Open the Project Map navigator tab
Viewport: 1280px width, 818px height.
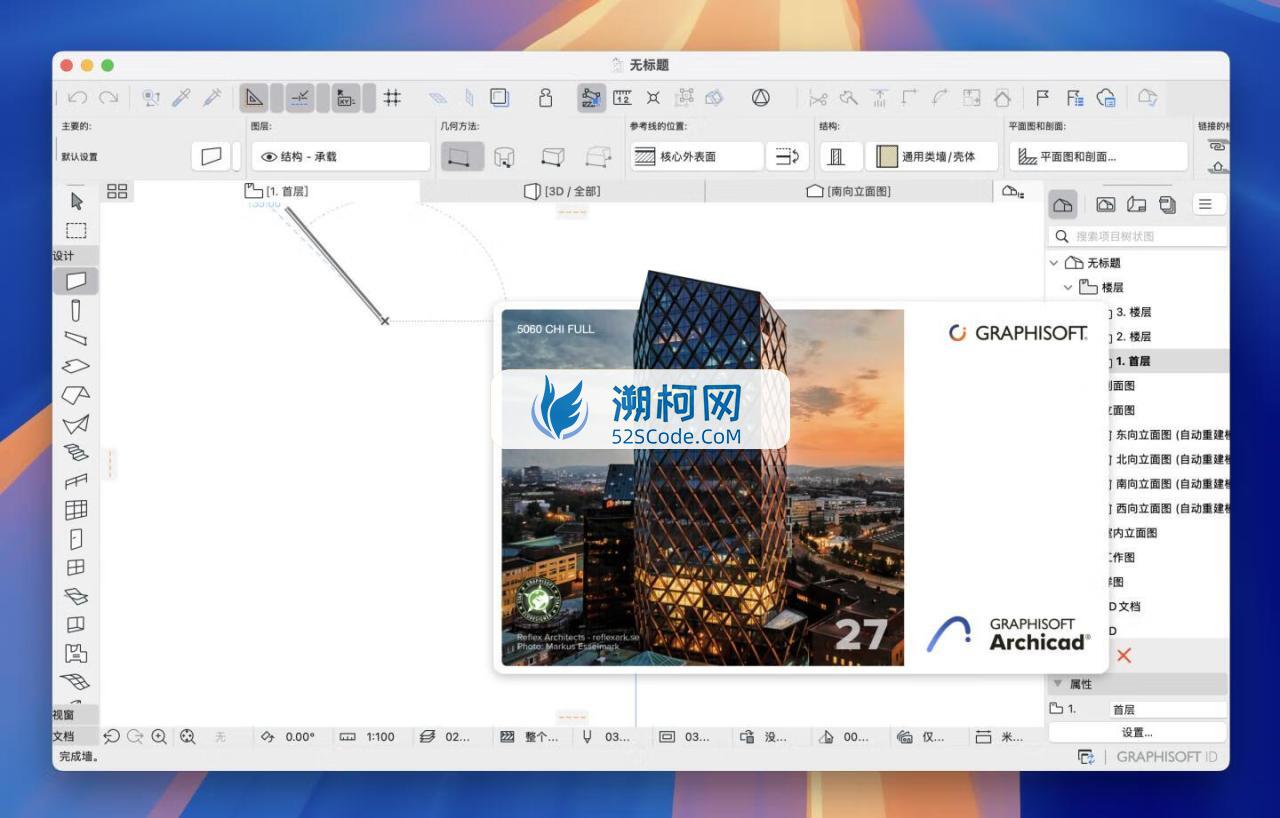tap(1063, 204)
